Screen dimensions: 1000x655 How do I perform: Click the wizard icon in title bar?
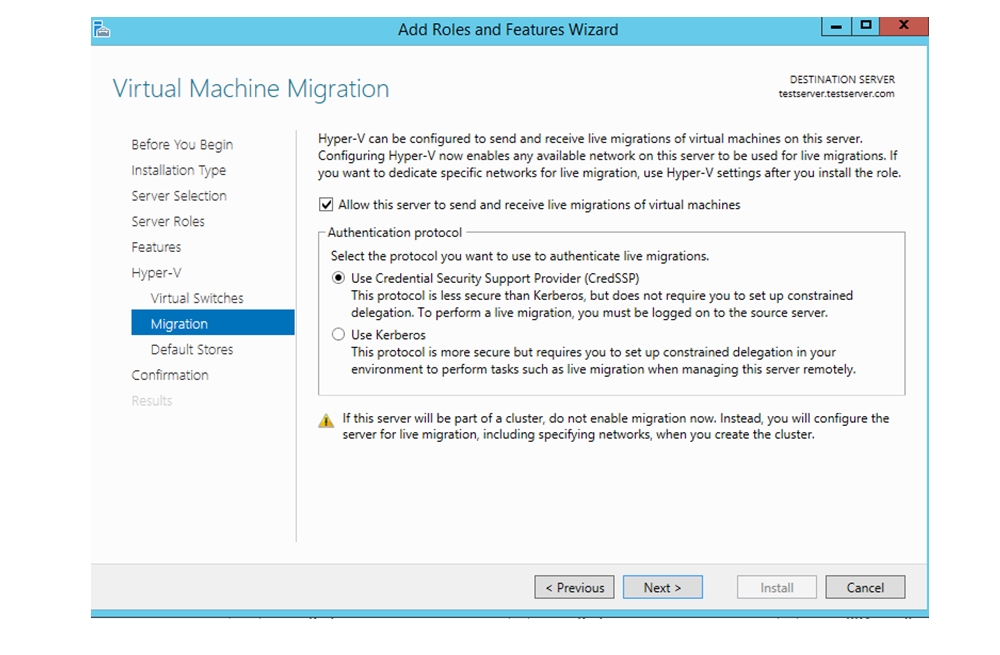click(101, 30)
